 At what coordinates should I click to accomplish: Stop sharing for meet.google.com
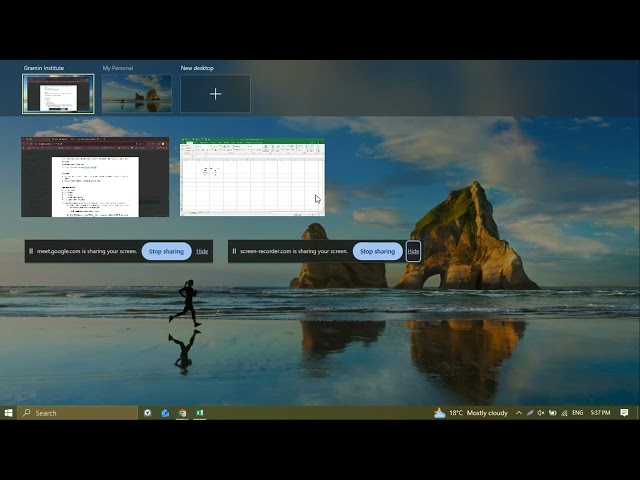click(x=166, y=251)
